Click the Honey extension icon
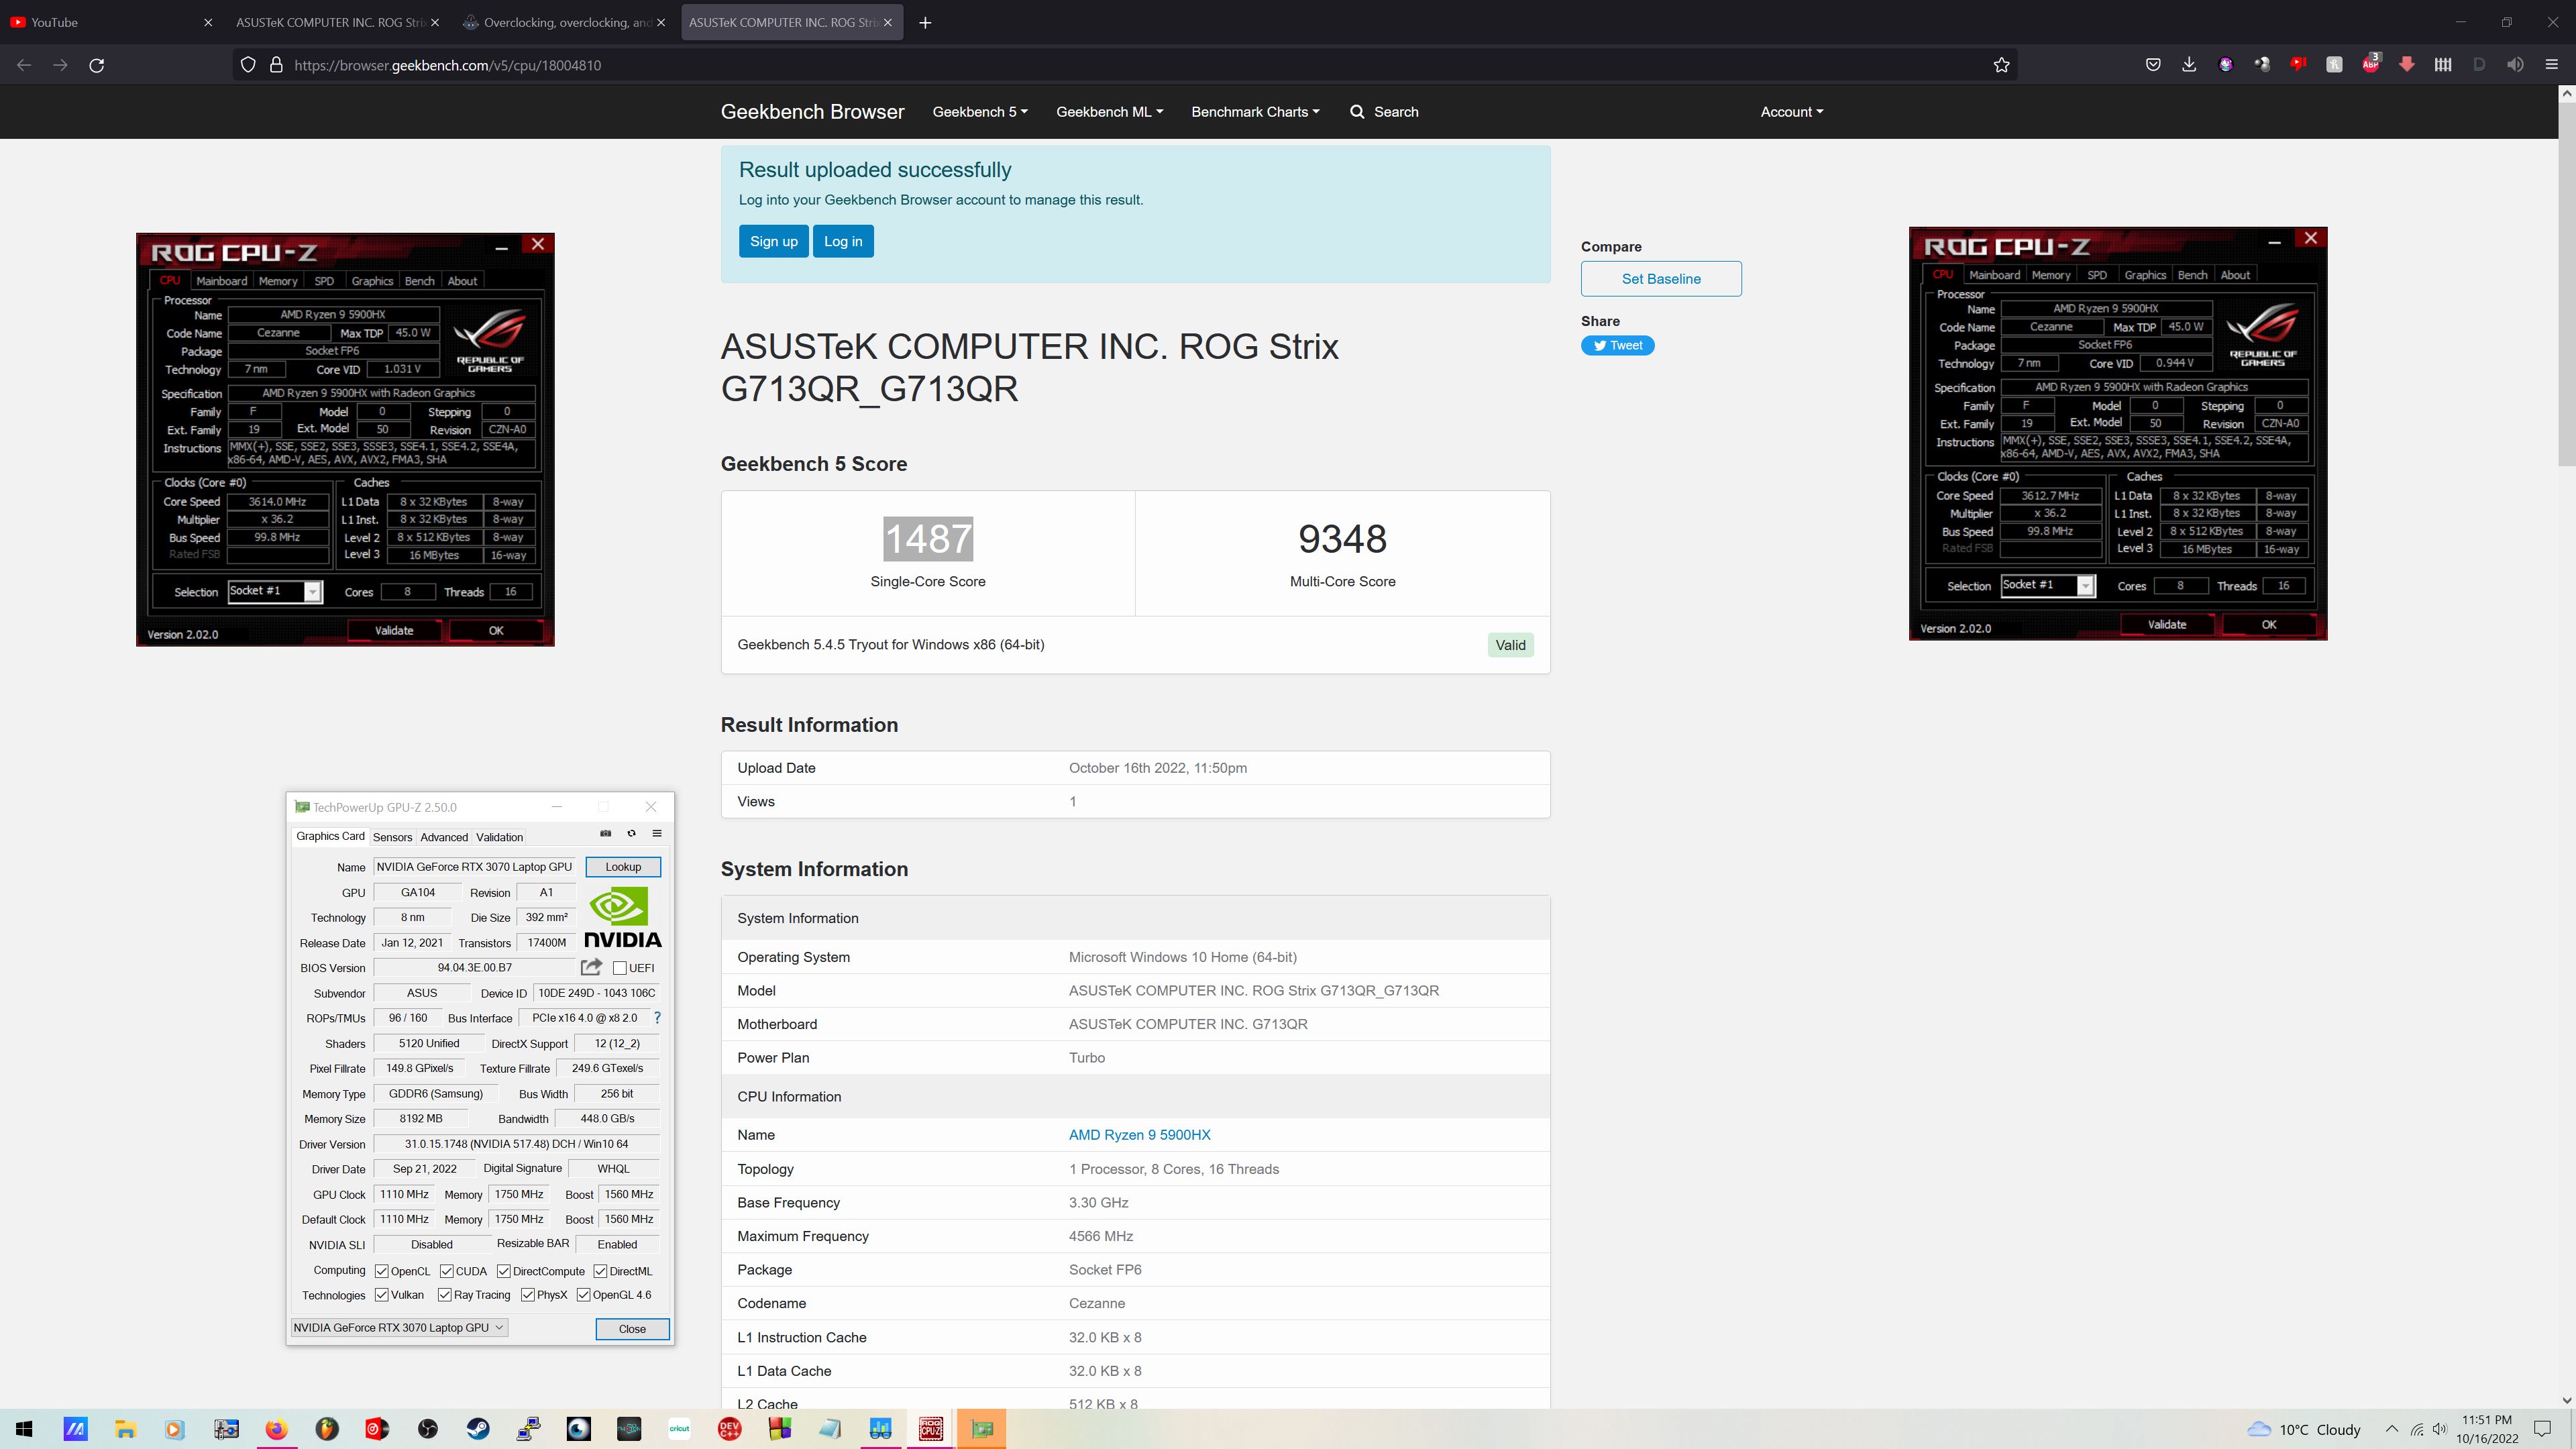The height and width of the screenshot is (1449, 2576). point(2334,65)
